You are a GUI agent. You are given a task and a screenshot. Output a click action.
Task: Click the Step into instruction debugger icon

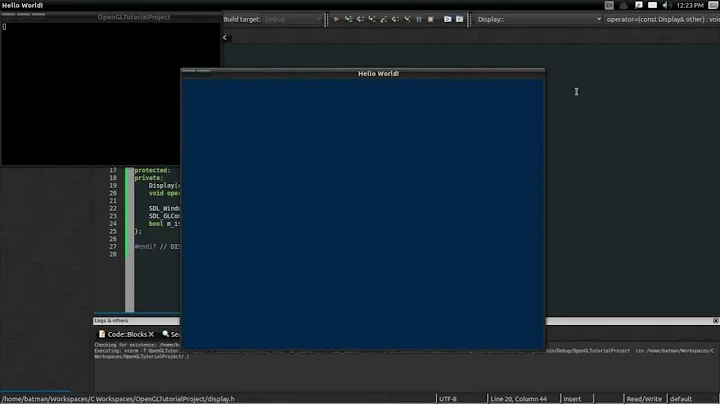pos(407,19)
